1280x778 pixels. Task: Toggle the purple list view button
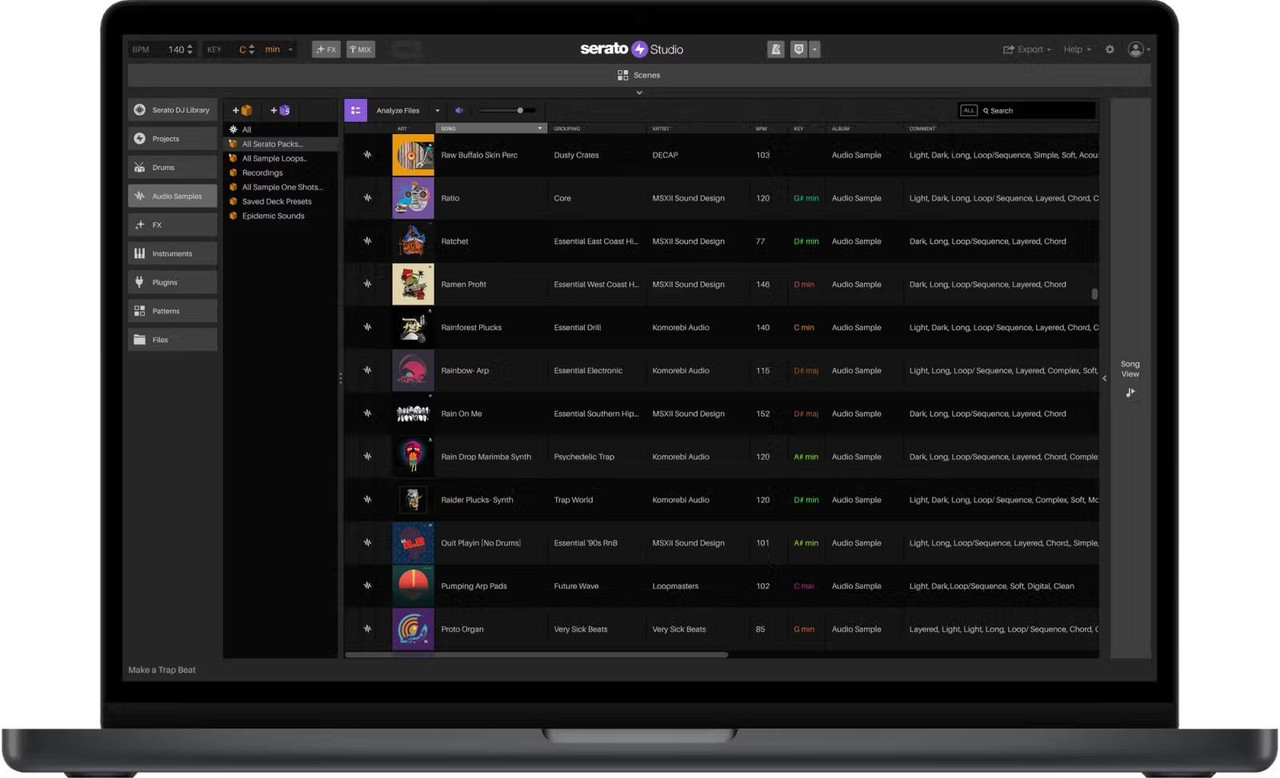click(355, 111)
